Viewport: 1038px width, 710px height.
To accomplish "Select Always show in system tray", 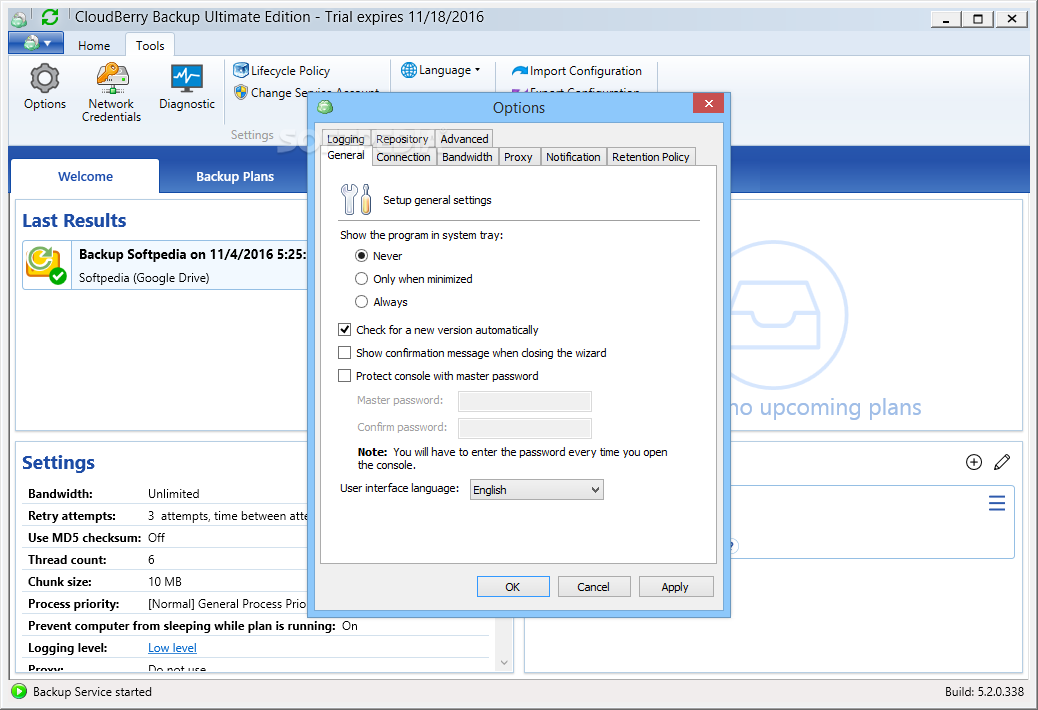I will [361, 302].
